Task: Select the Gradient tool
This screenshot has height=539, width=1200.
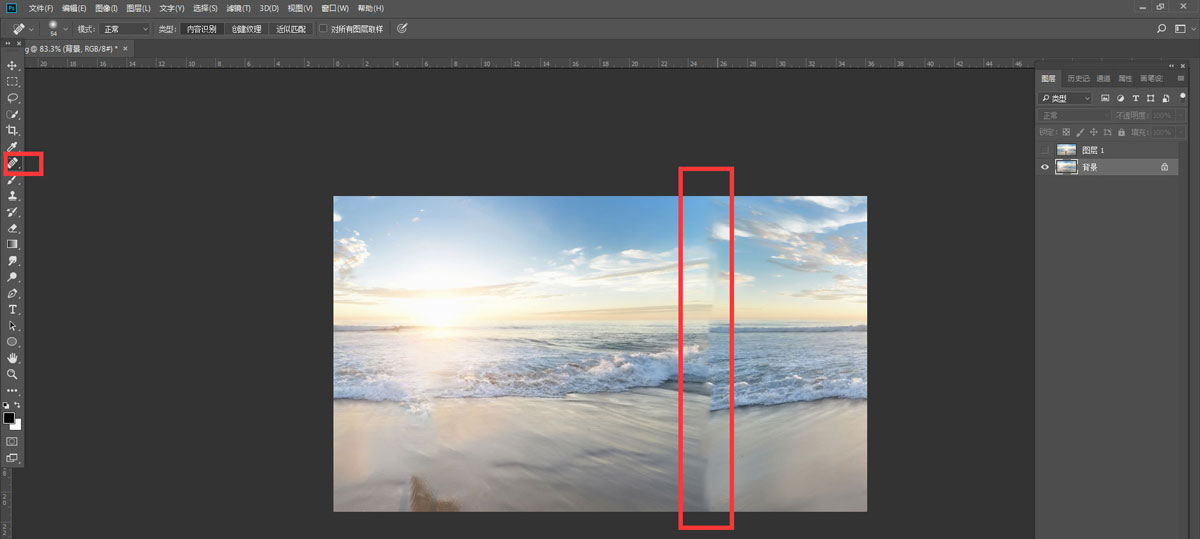Action: 12,244
